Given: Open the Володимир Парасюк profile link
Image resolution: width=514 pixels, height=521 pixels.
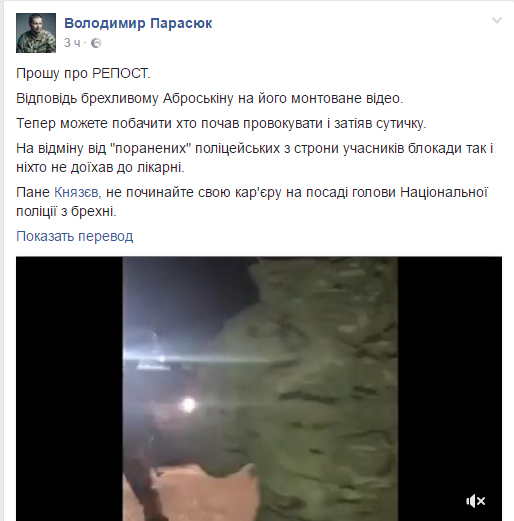Looking at the screenshot, I should point(138,23).
